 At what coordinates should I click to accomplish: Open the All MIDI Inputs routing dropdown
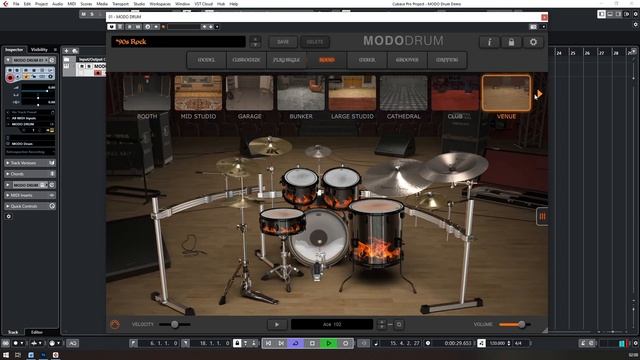pyautogui.click(x=30, y=118)
